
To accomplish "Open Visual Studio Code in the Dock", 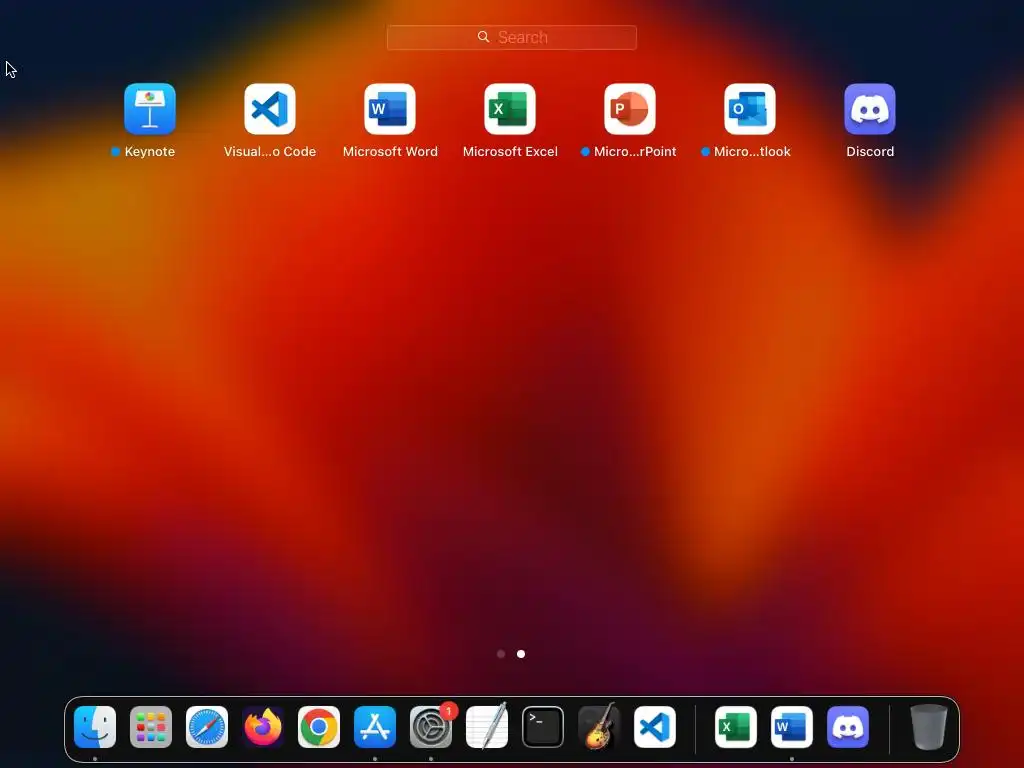I will pos(655,727).
